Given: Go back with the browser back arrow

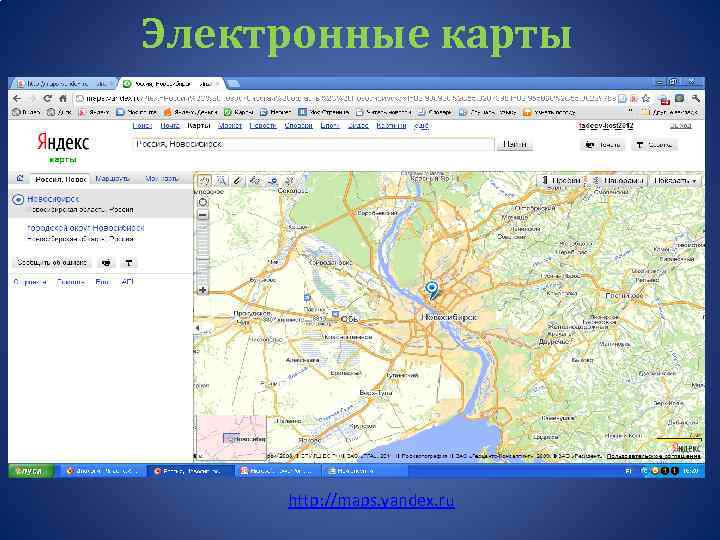Looking at the screenshot, I should [17, 98].
